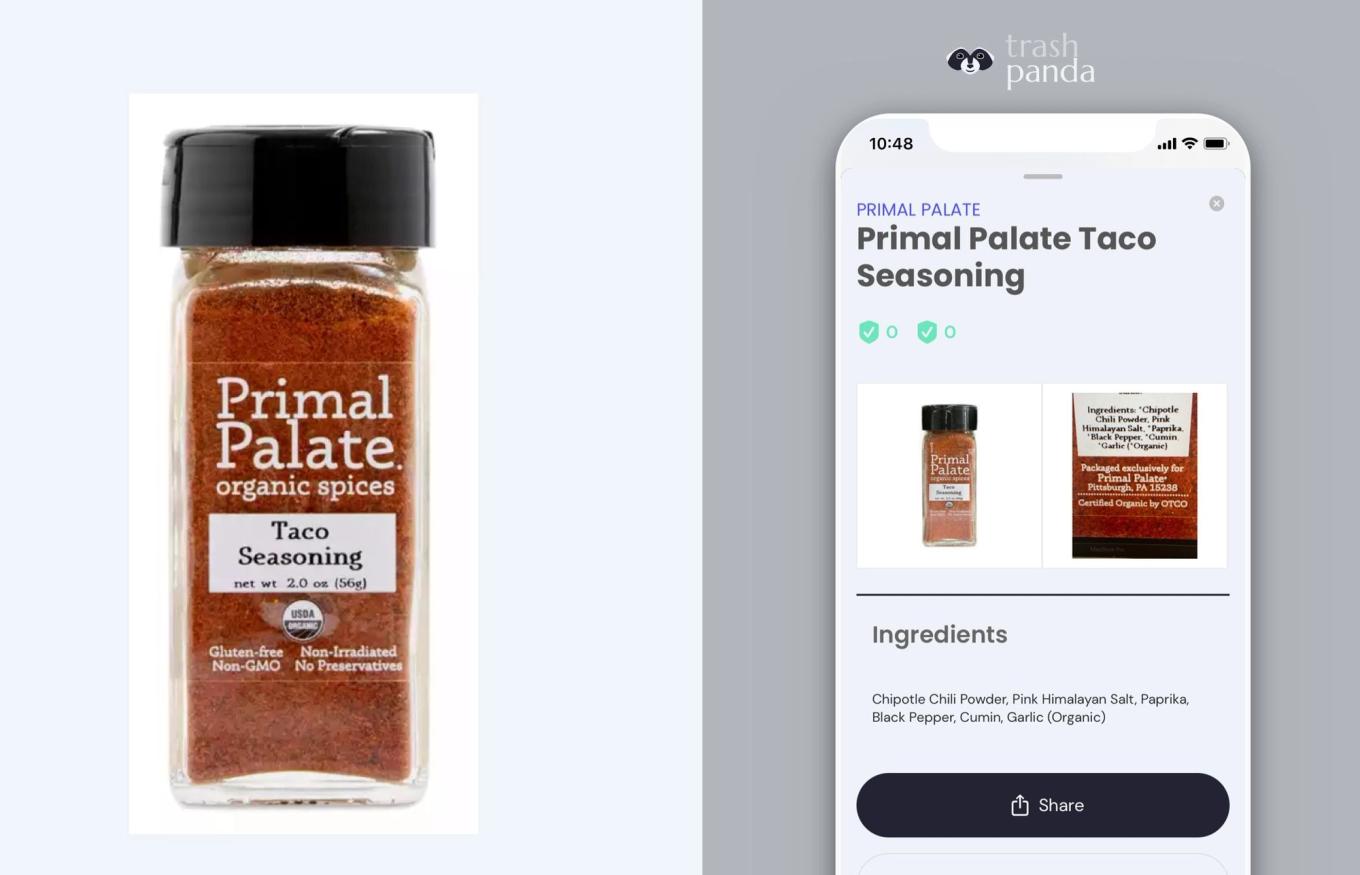Tap the Share button
1360x875 pixels.
(1042, 805)
